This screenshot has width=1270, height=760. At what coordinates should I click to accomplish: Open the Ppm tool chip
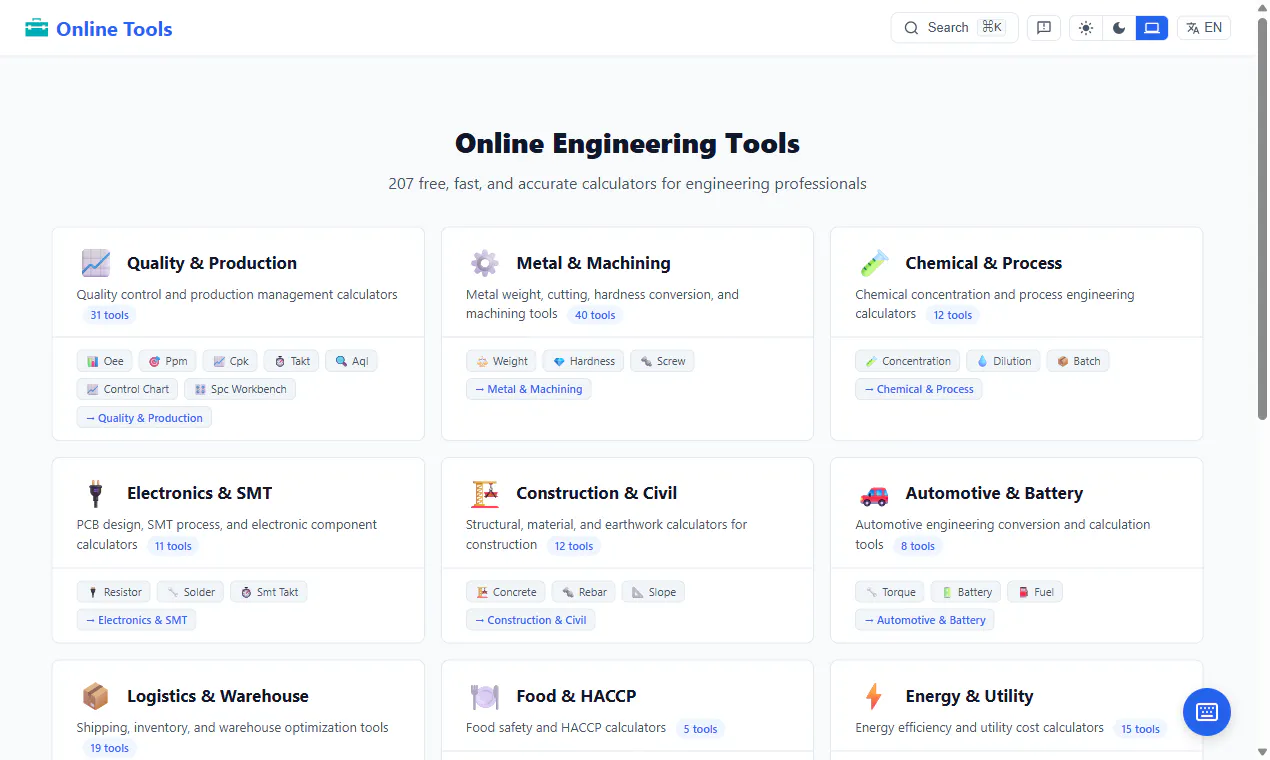tap(168, 361)
